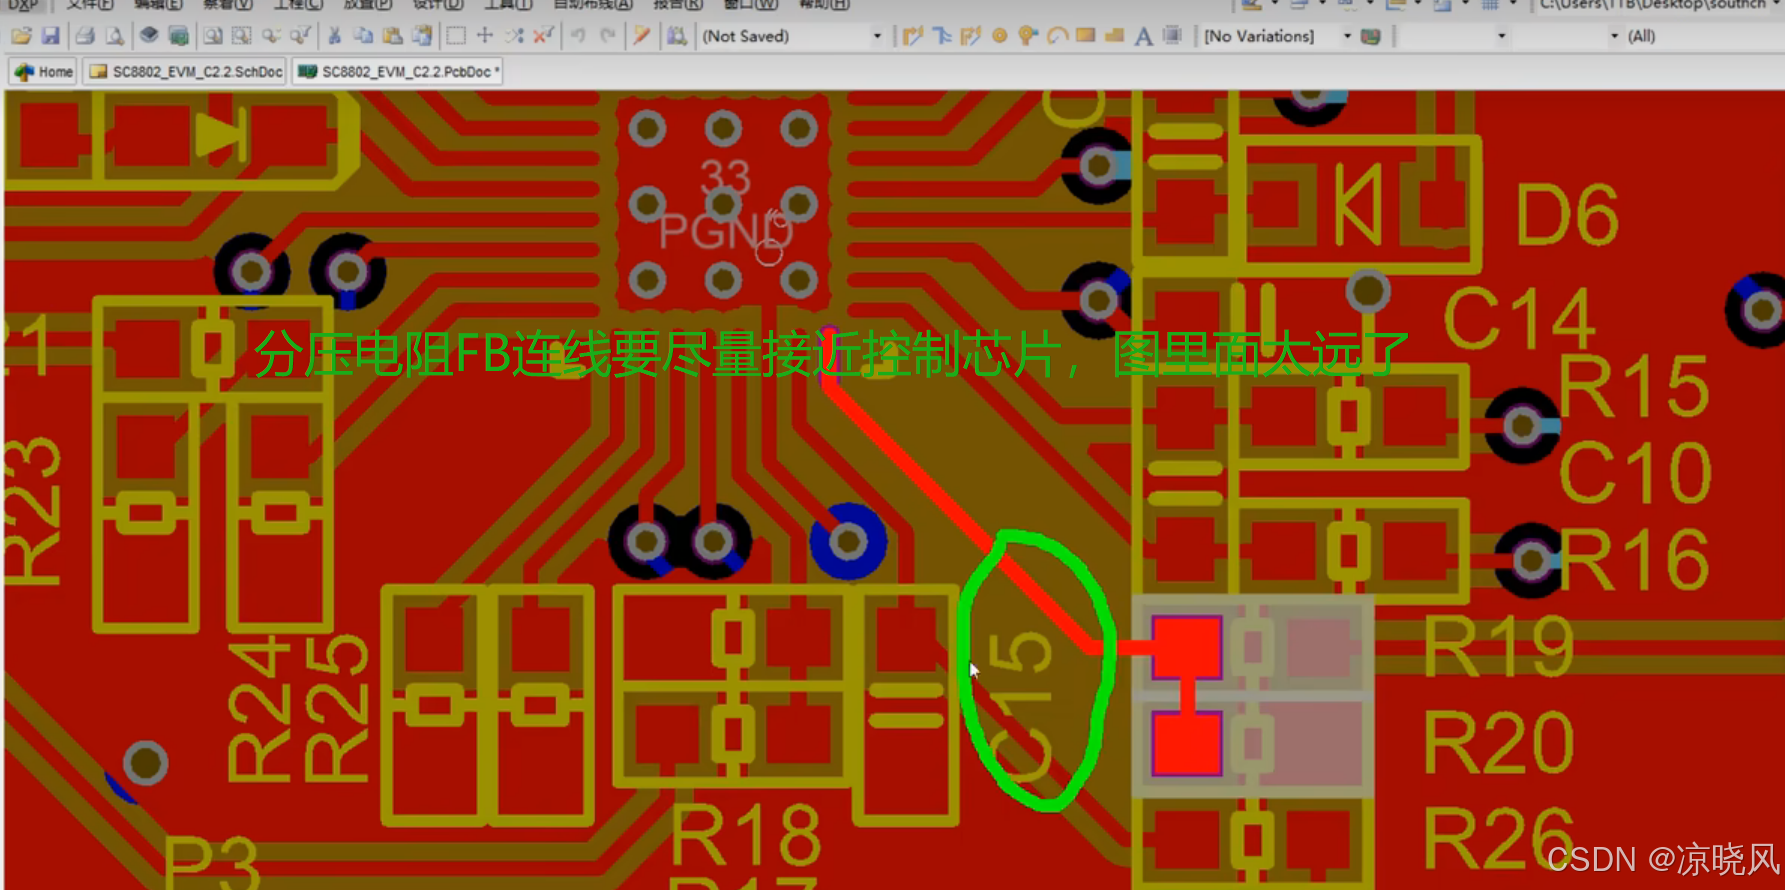Select the Place String 'A' tool

(1144, 36)
